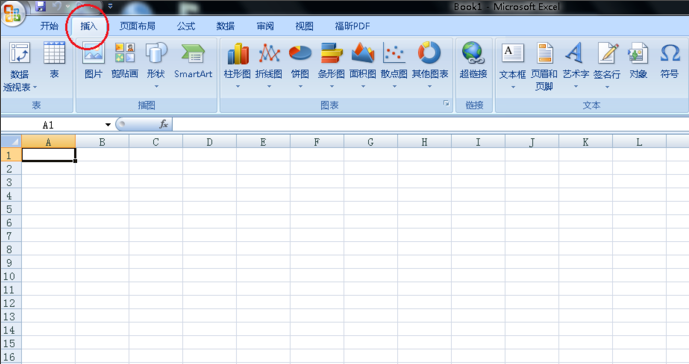The image size is (689, 364).
Task: Insert Header and Footer (页眉和页脚)
Action: pos(544,66)
